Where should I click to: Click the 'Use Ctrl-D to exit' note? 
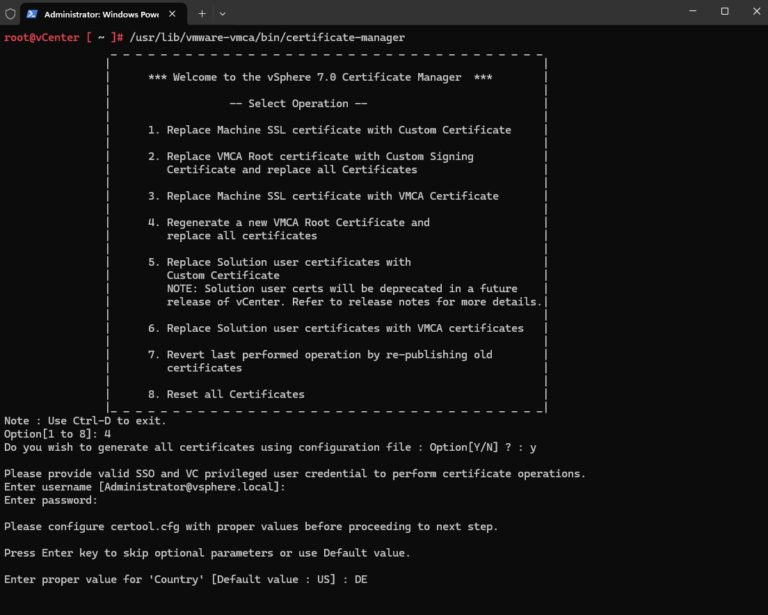click(85, 421)
